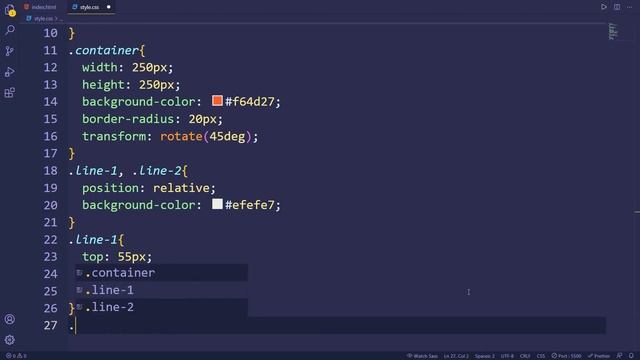Click the Port : 5500 Live Server indicator

tap(566, 356)
